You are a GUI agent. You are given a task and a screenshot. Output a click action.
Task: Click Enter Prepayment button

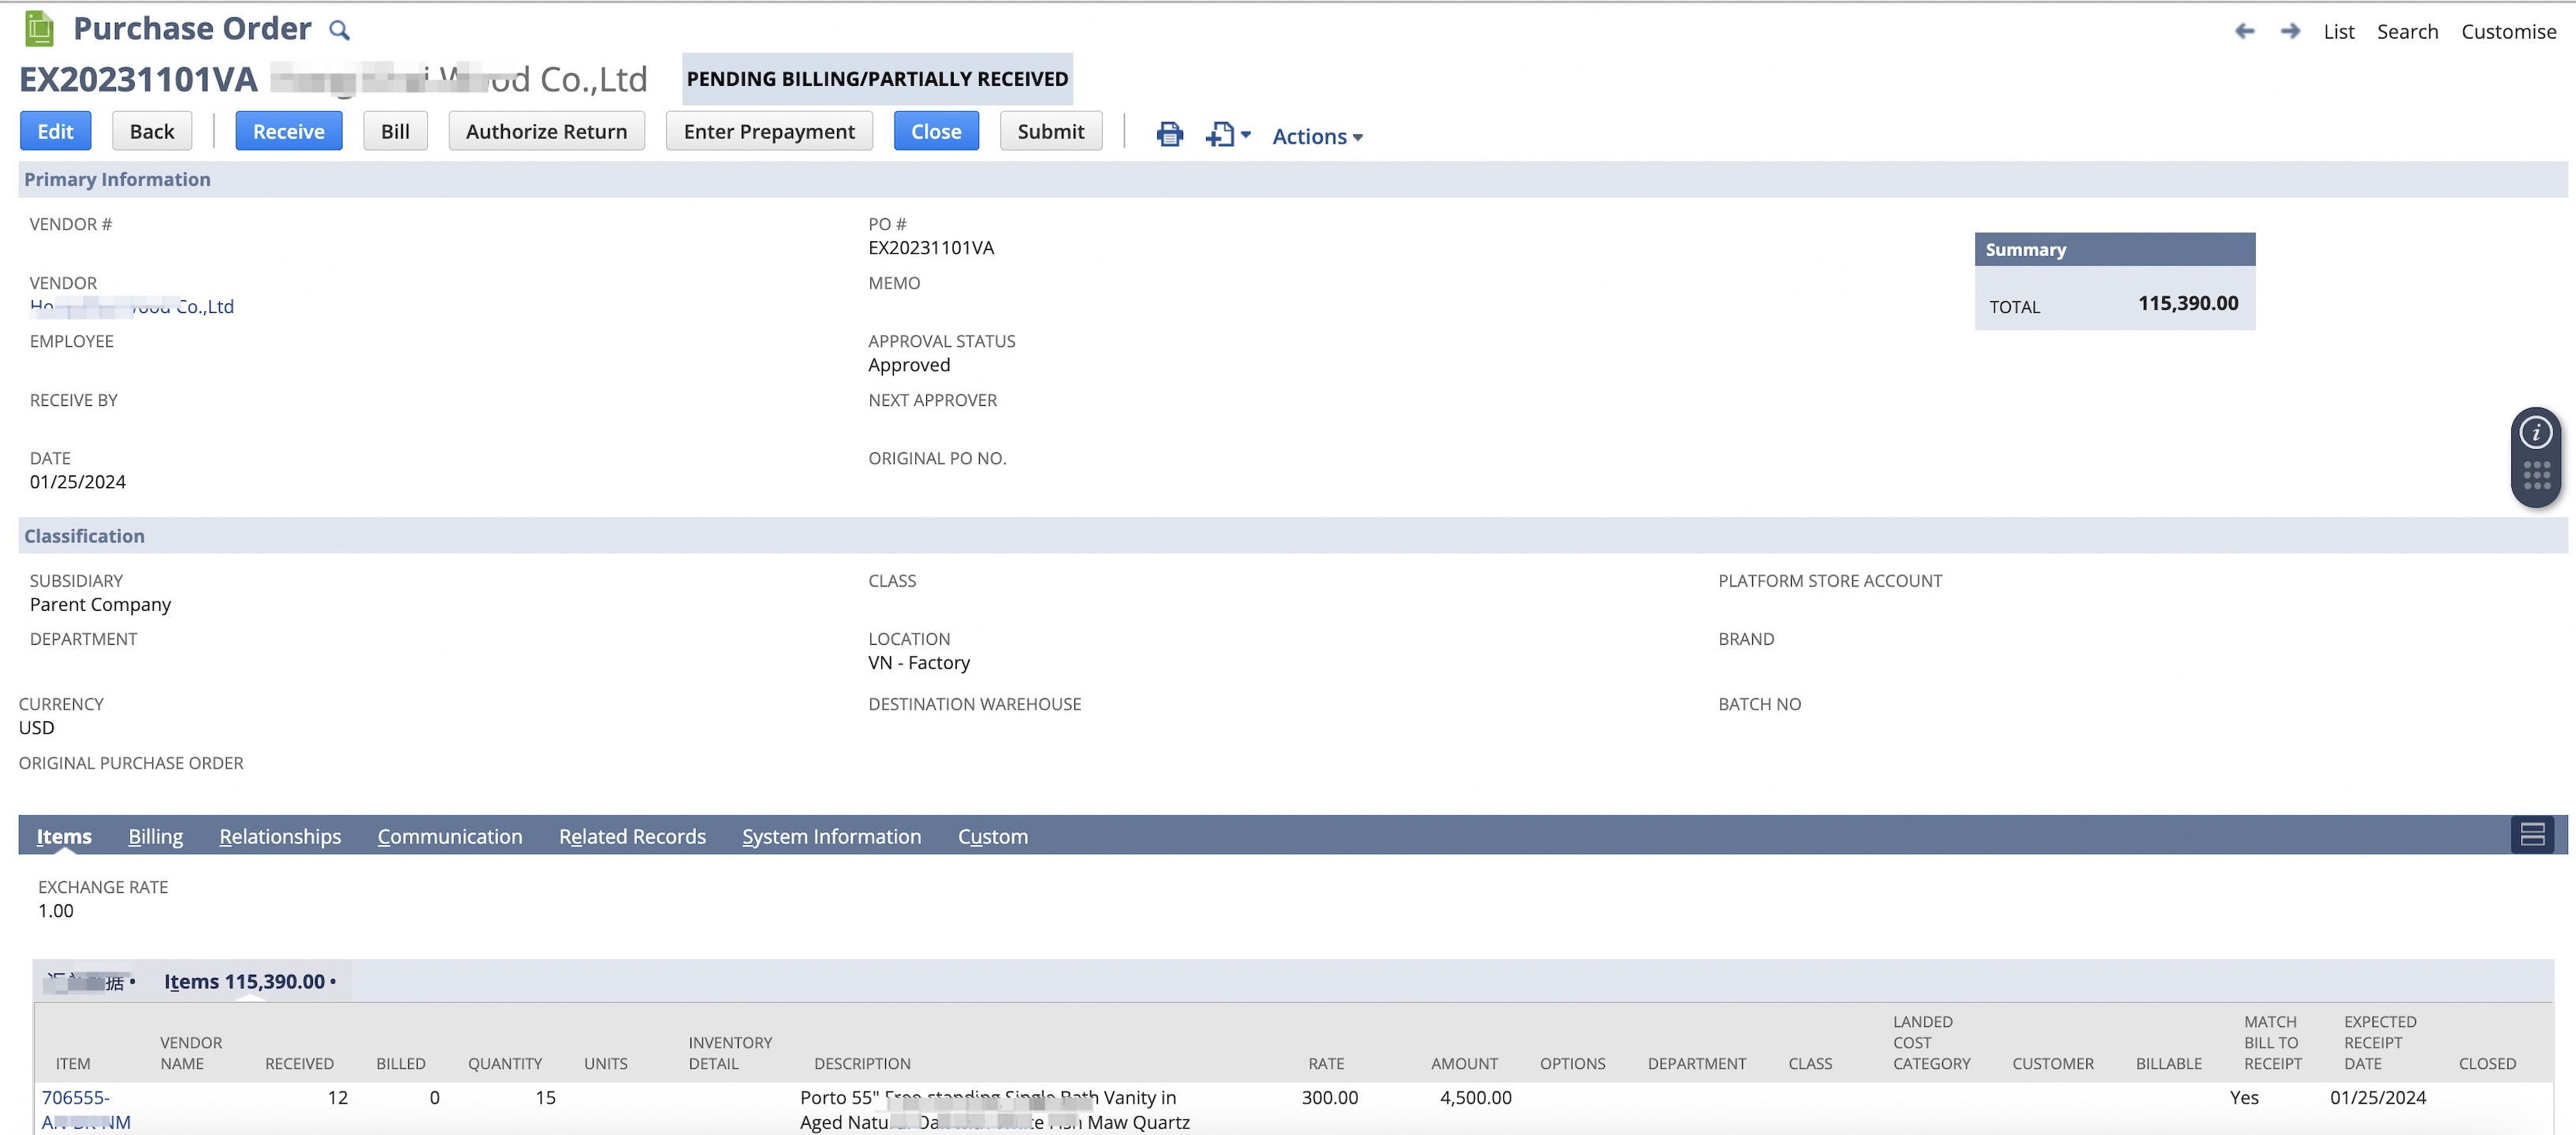click(x=769, y=131)
